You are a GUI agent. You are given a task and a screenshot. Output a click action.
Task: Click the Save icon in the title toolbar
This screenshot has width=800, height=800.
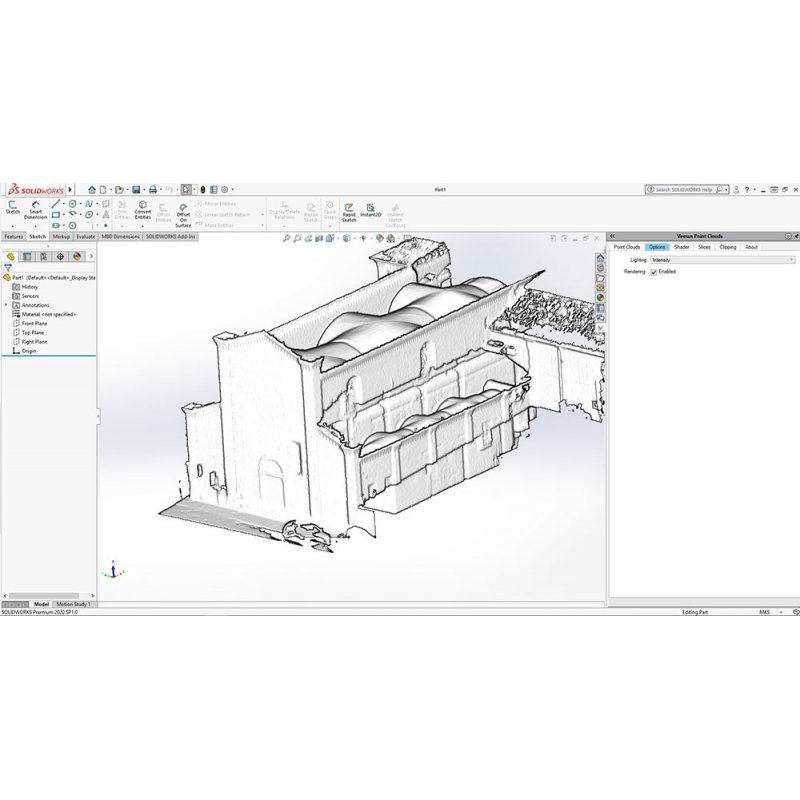[136, 189]
